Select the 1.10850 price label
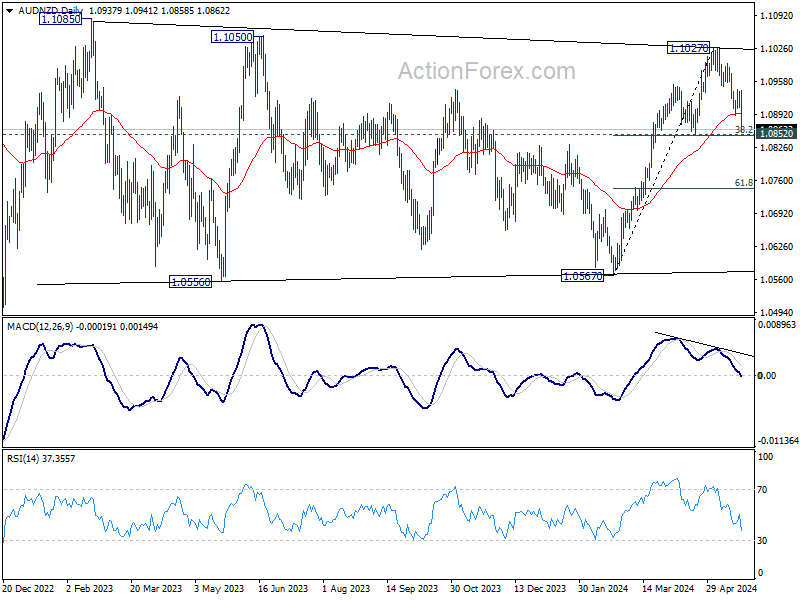The height and width of the screenshot is (600, 800). pos(60,19)
